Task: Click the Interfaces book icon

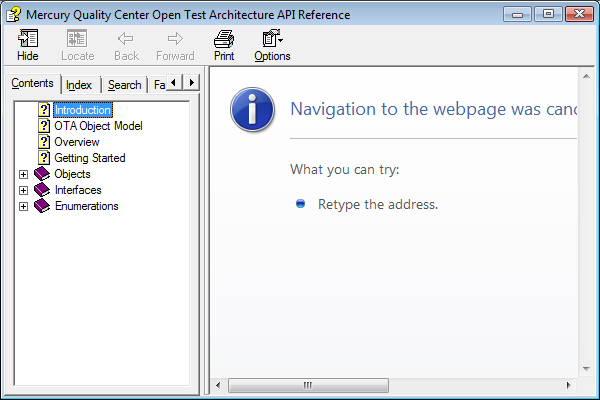Action: [x=41, y=190]
